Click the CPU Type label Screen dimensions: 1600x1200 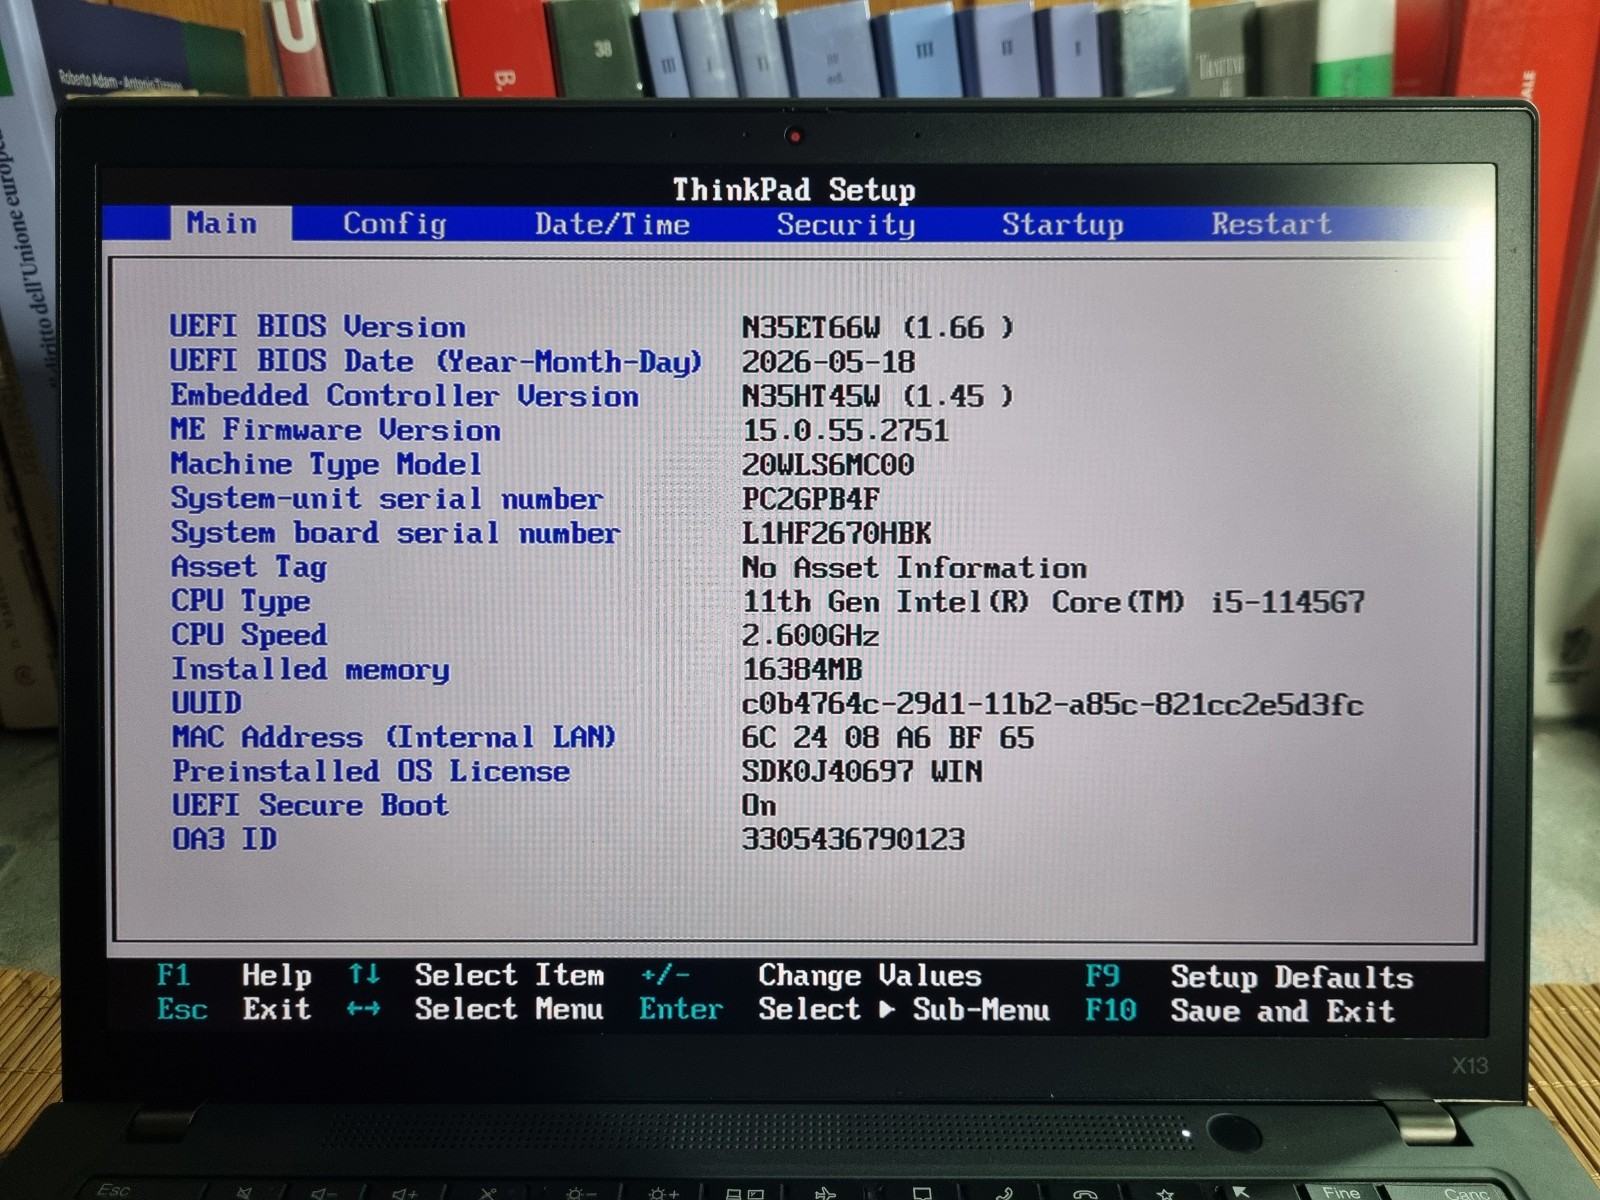pos(241,602)
